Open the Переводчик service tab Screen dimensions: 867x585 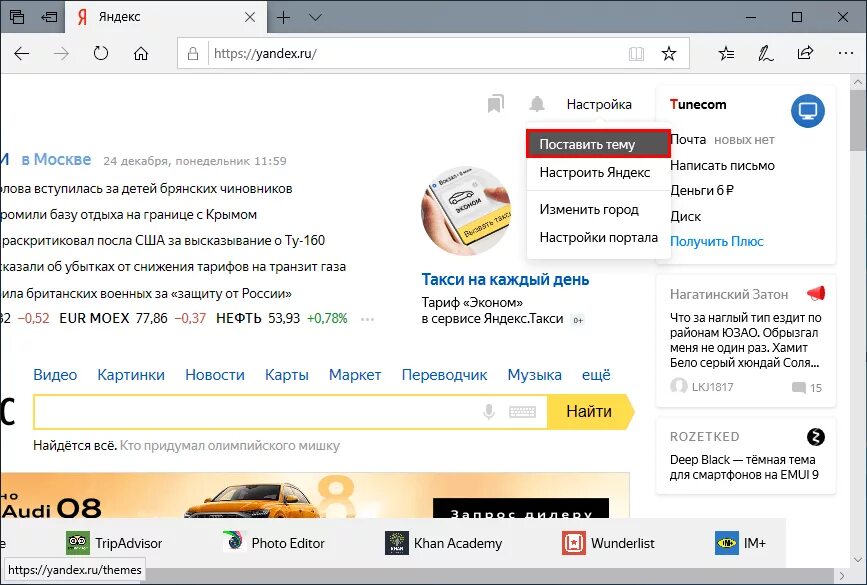(x=445, y=375)
